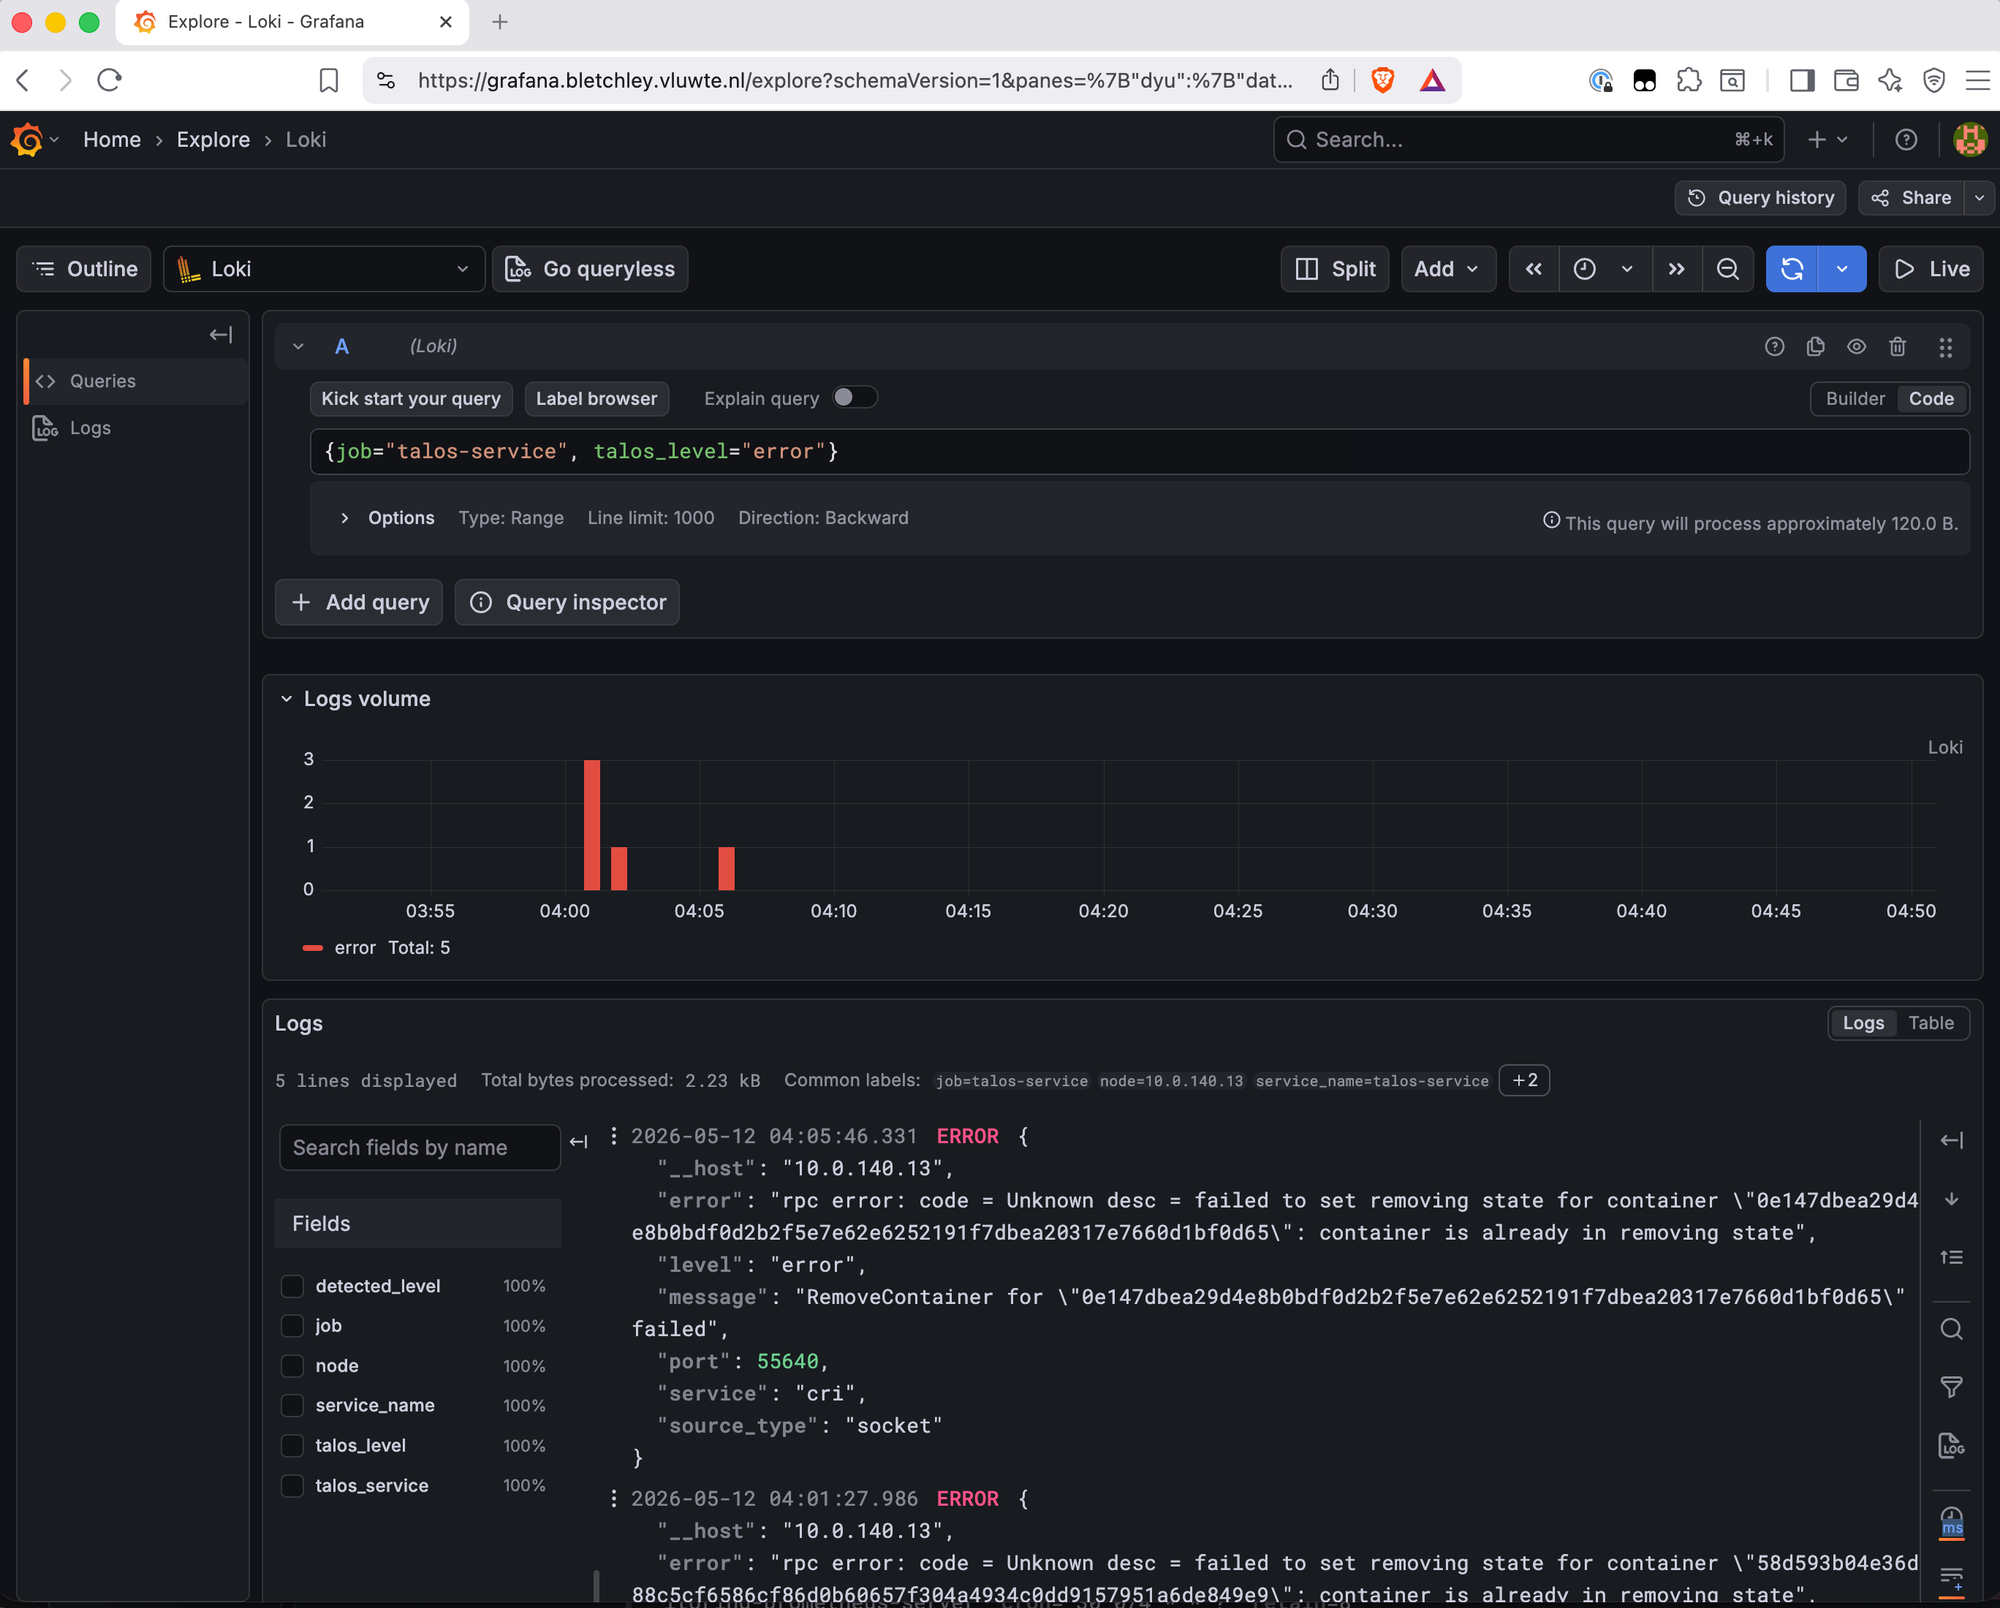This screenshot has height=1608, width=2000.
Task: Click the LogQL query editor field
Action: [x=1140, y=452]
